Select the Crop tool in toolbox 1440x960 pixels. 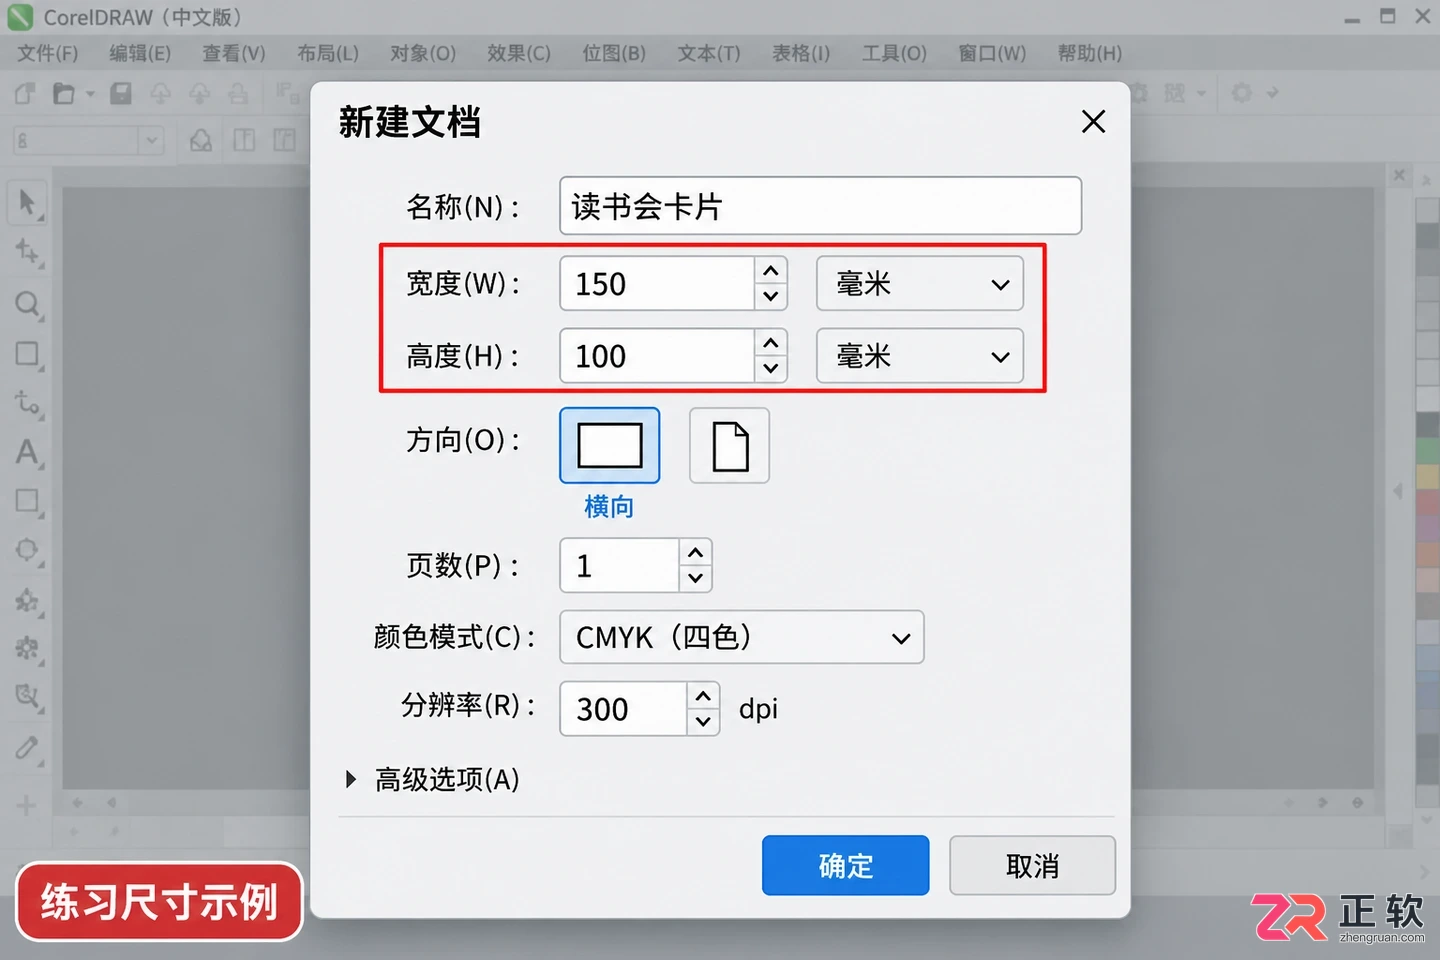click(x=27, y=252)
